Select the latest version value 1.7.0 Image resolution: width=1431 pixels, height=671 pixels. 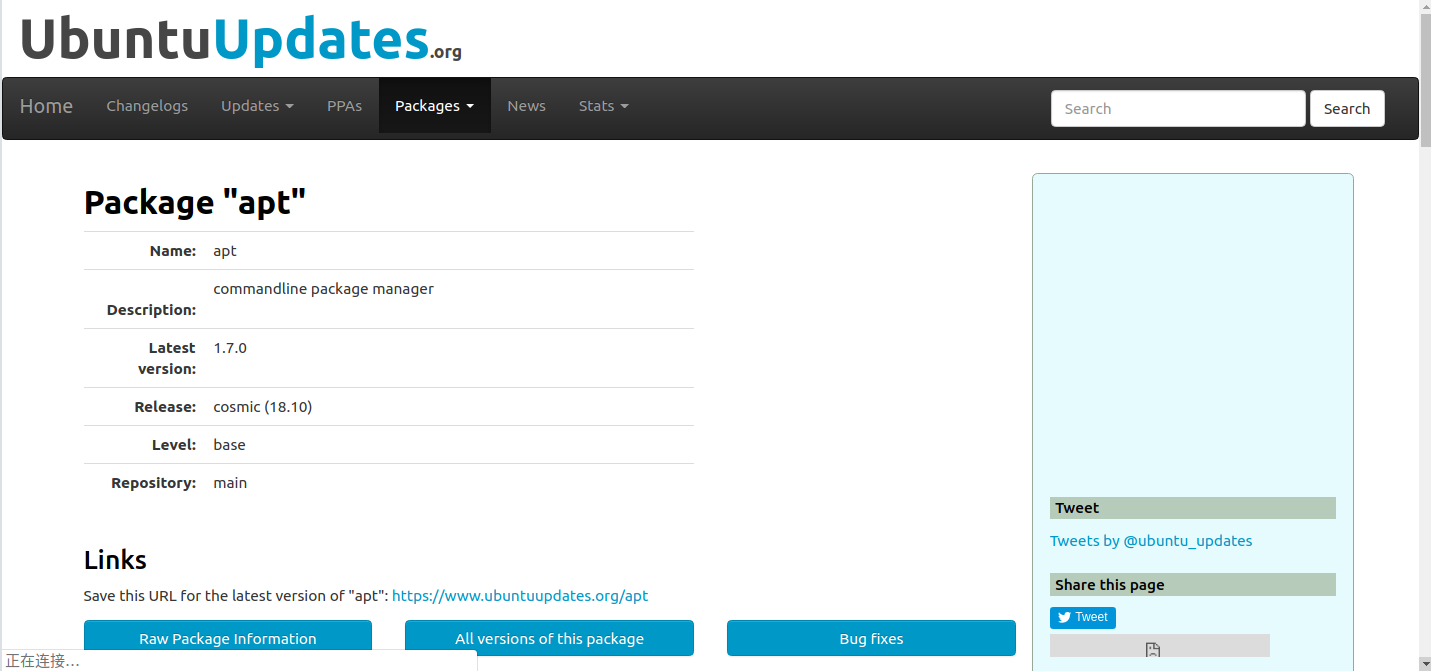click(230, 348)
